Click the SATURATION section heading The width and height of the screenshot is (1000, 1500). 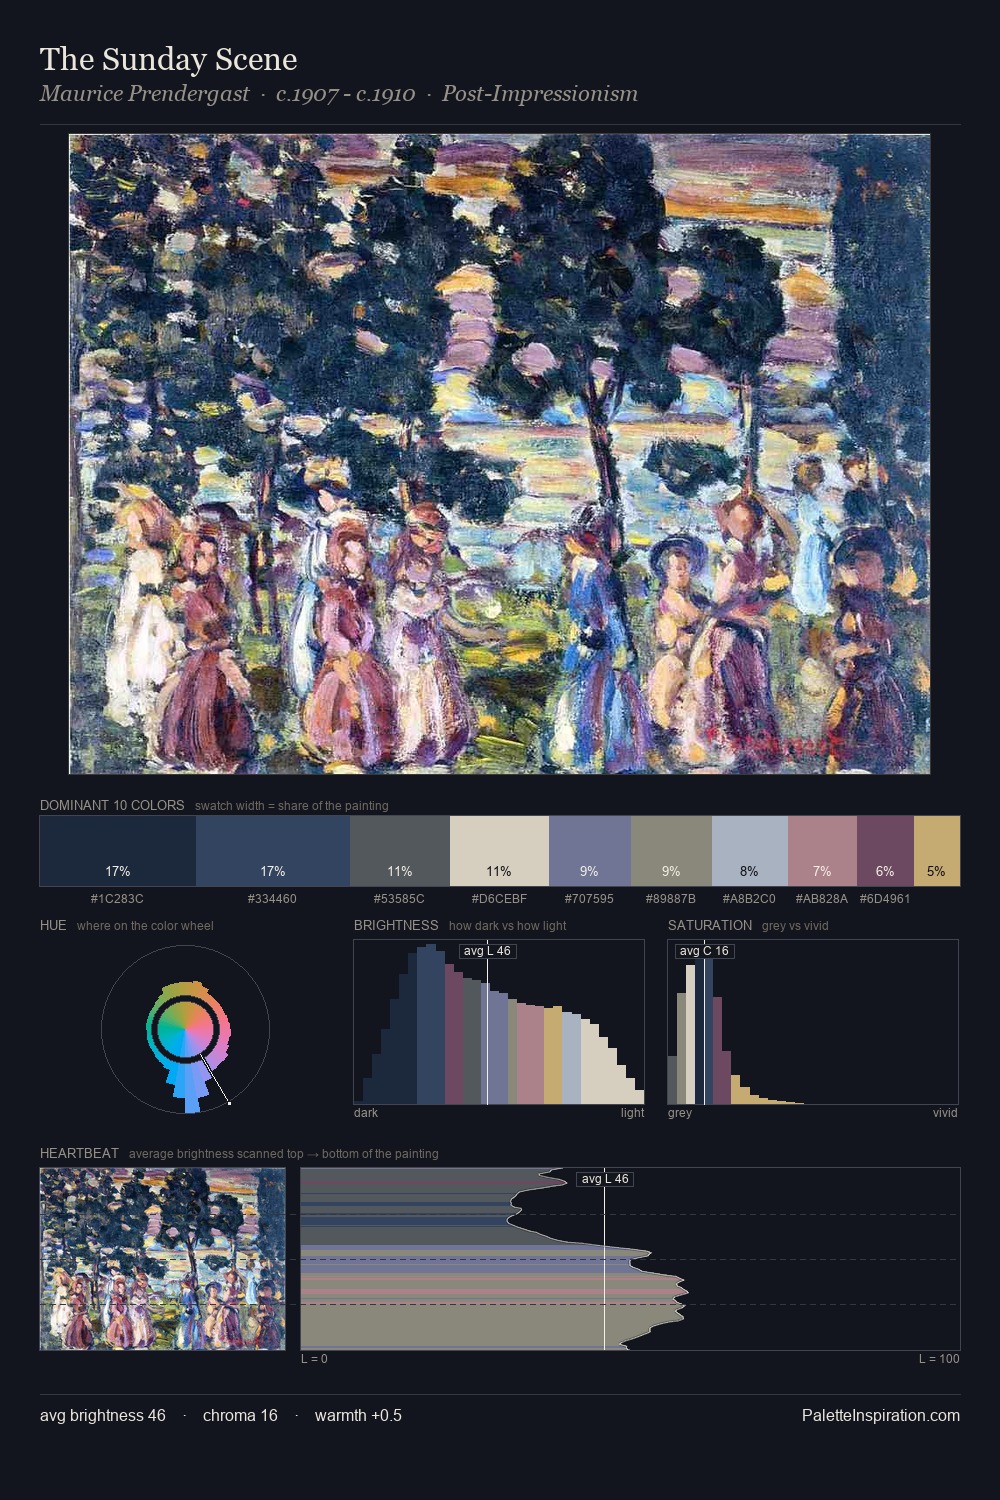pos(710,925)
